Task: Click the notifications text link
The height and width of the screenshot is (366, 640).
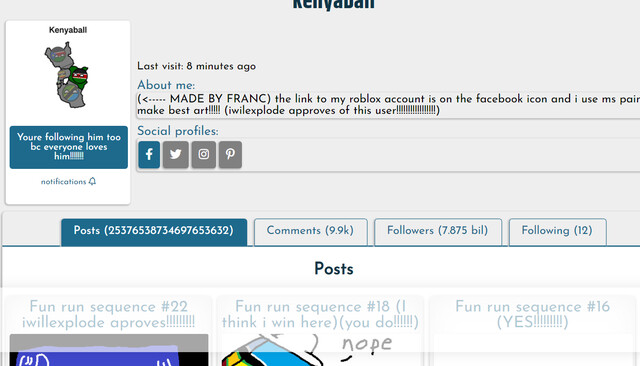Action: (x=63, y=182)
